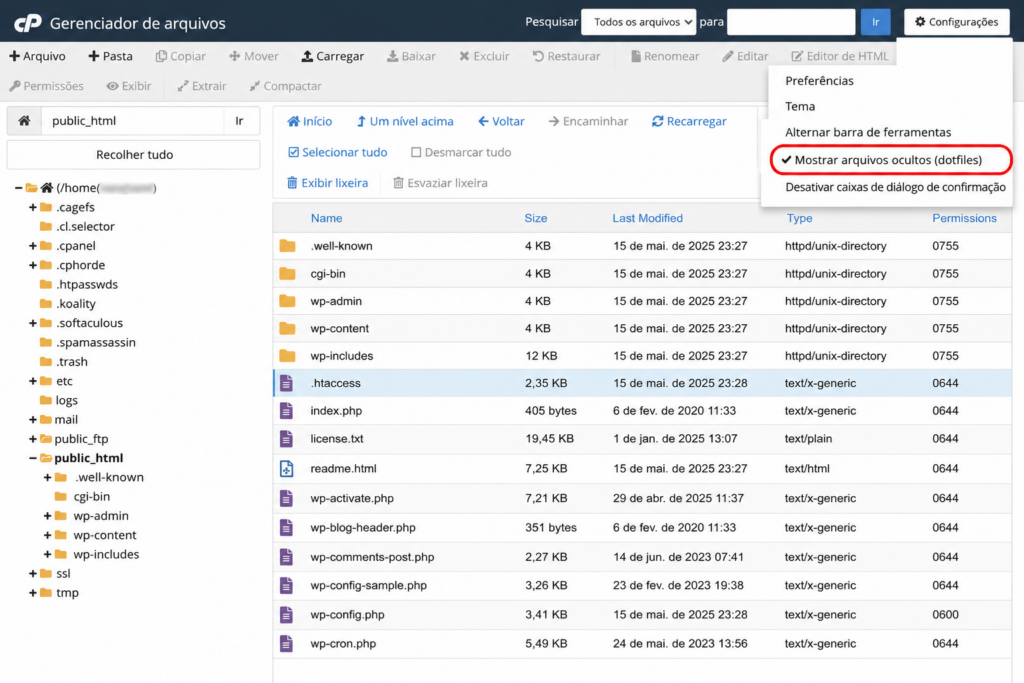Sort by Size column header

pyautogui.click(x=536, y=218)
